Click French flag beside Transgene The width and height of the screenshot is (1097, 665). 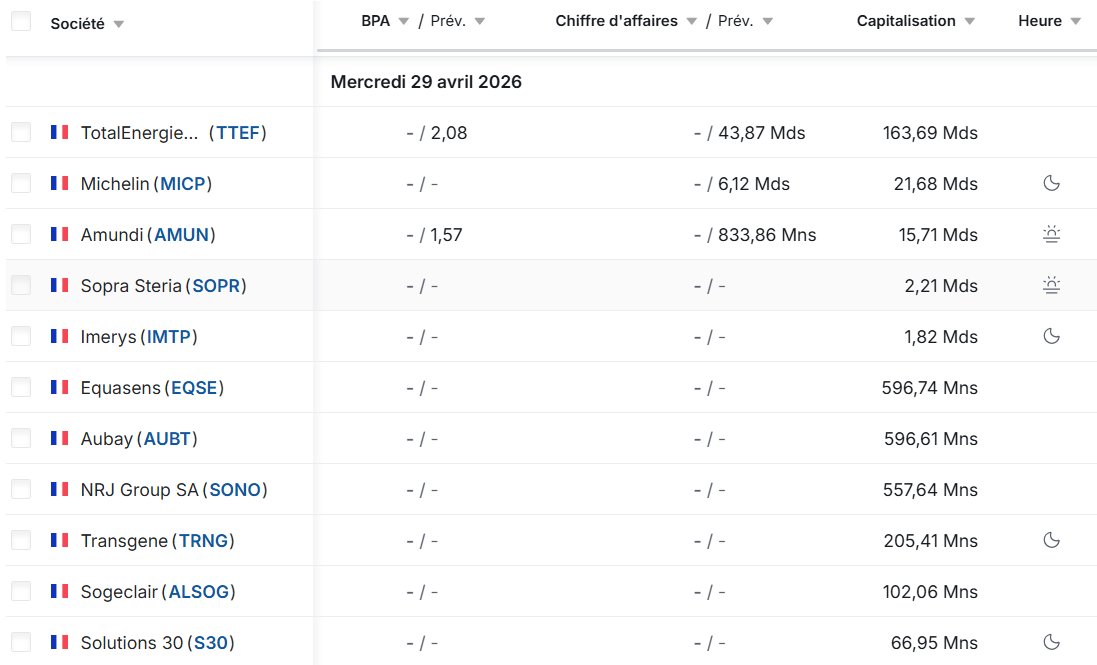(x=59, y=541)
